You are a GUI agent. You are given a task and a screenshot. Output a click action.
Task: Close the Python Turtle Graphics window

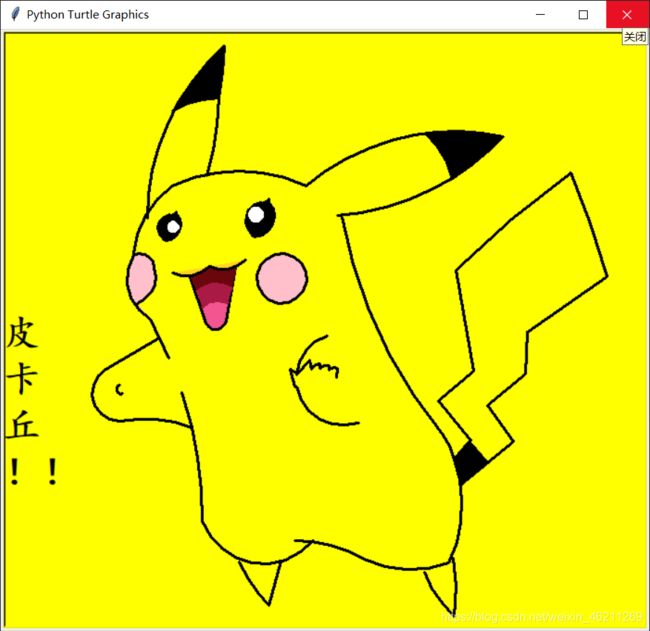627,15
